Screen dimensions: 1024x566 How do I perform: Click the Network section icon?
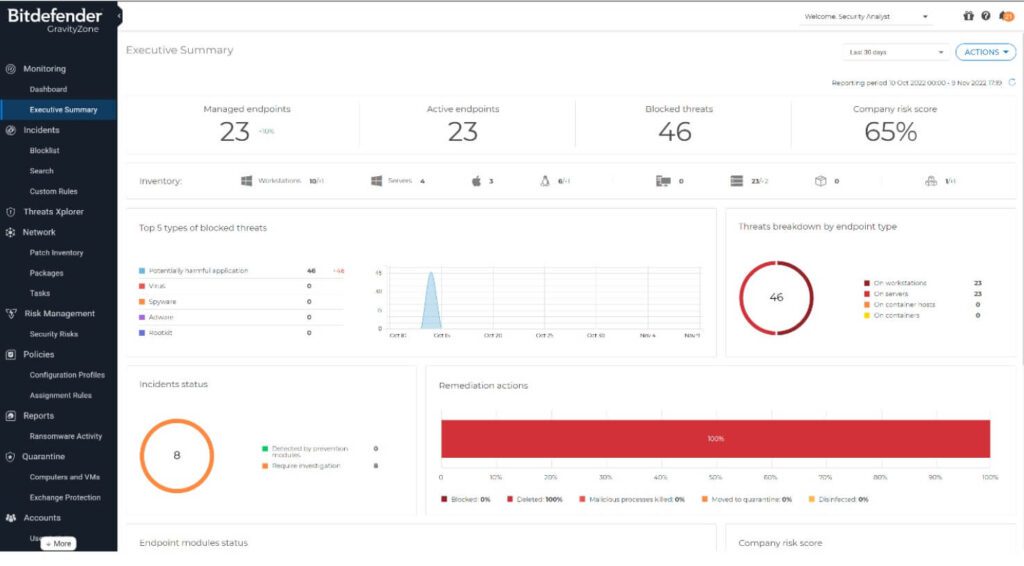(x=10, y=232)
